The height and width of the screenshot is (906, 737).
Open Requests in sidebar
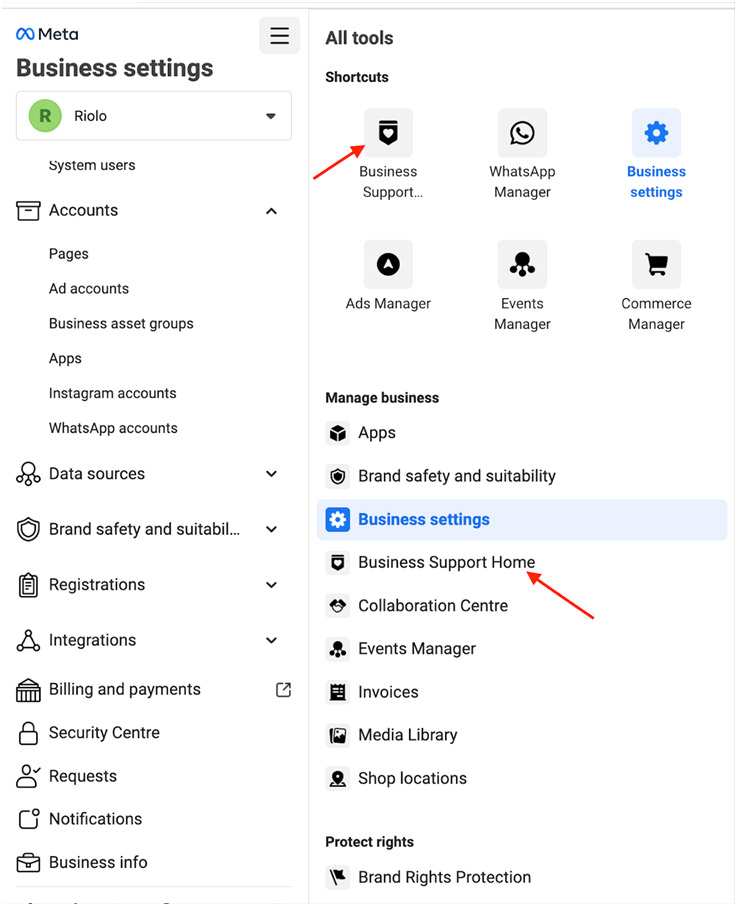[83, 776]
